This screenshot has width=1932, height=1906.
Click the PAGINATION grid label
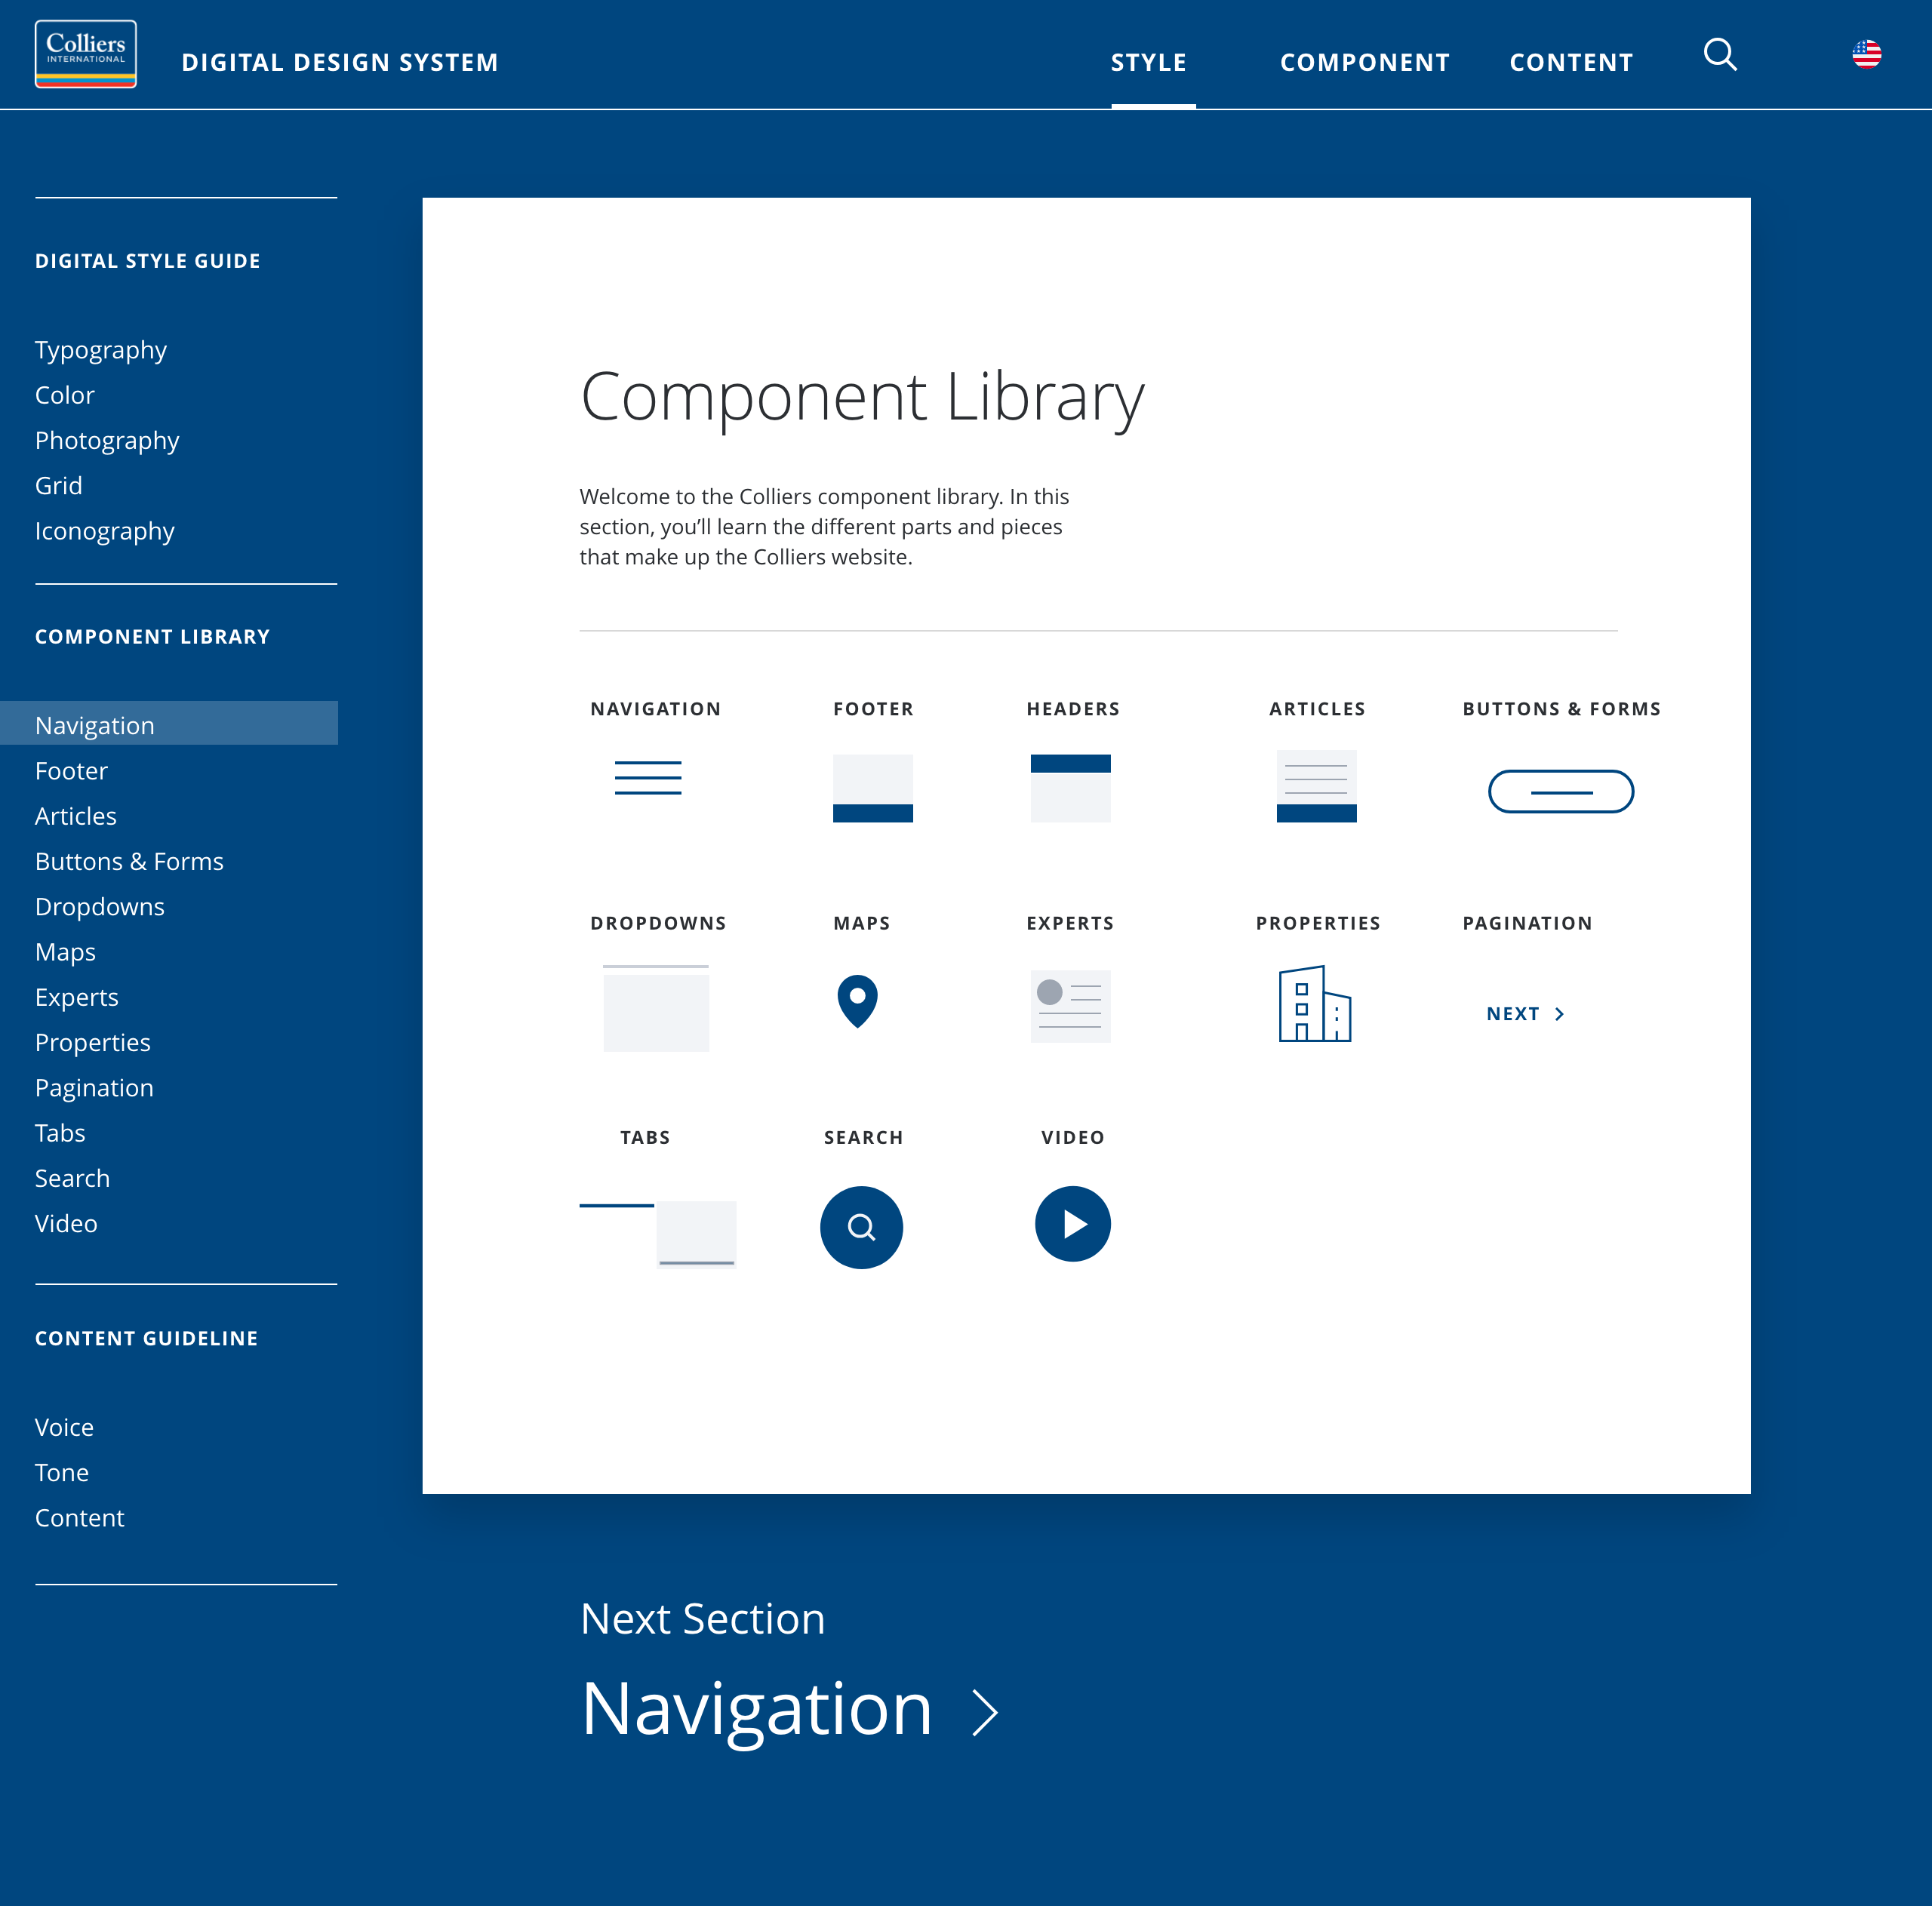1527,923
